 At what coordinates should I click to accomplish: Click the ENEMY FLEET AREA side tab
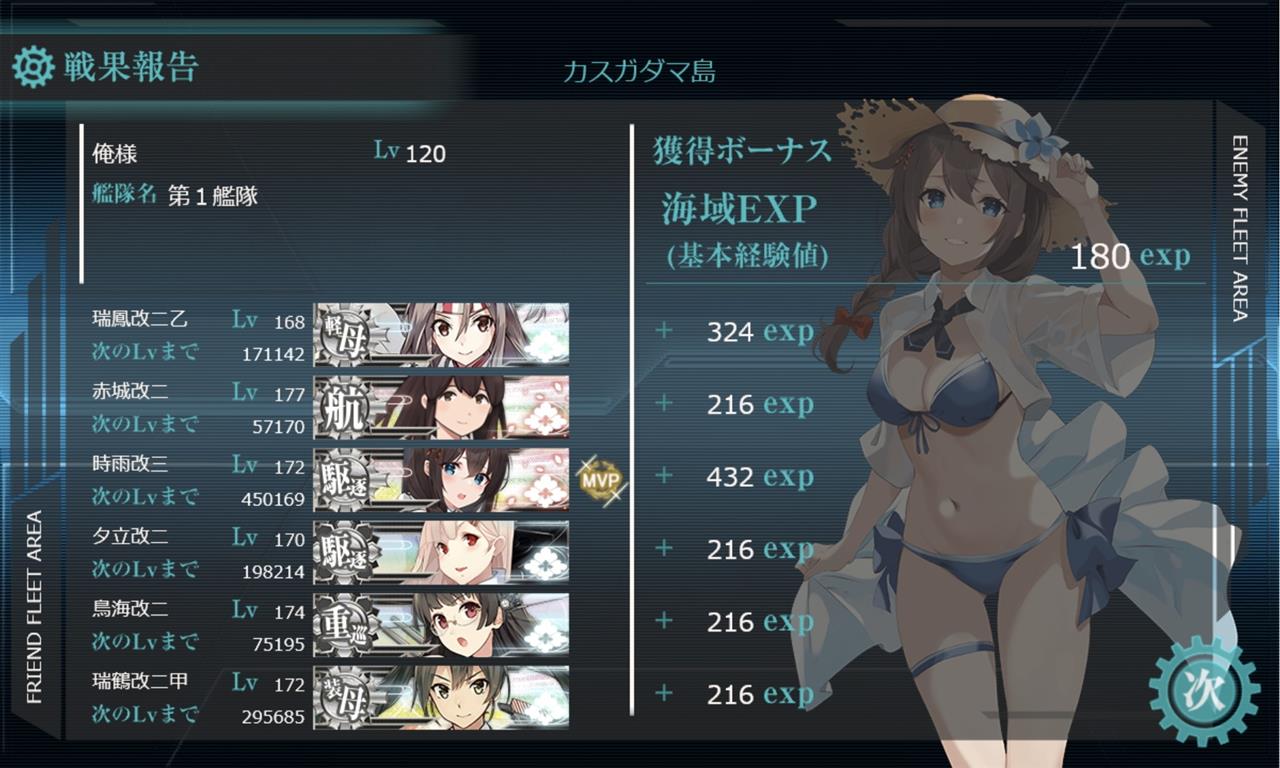tap(1240, 228)
